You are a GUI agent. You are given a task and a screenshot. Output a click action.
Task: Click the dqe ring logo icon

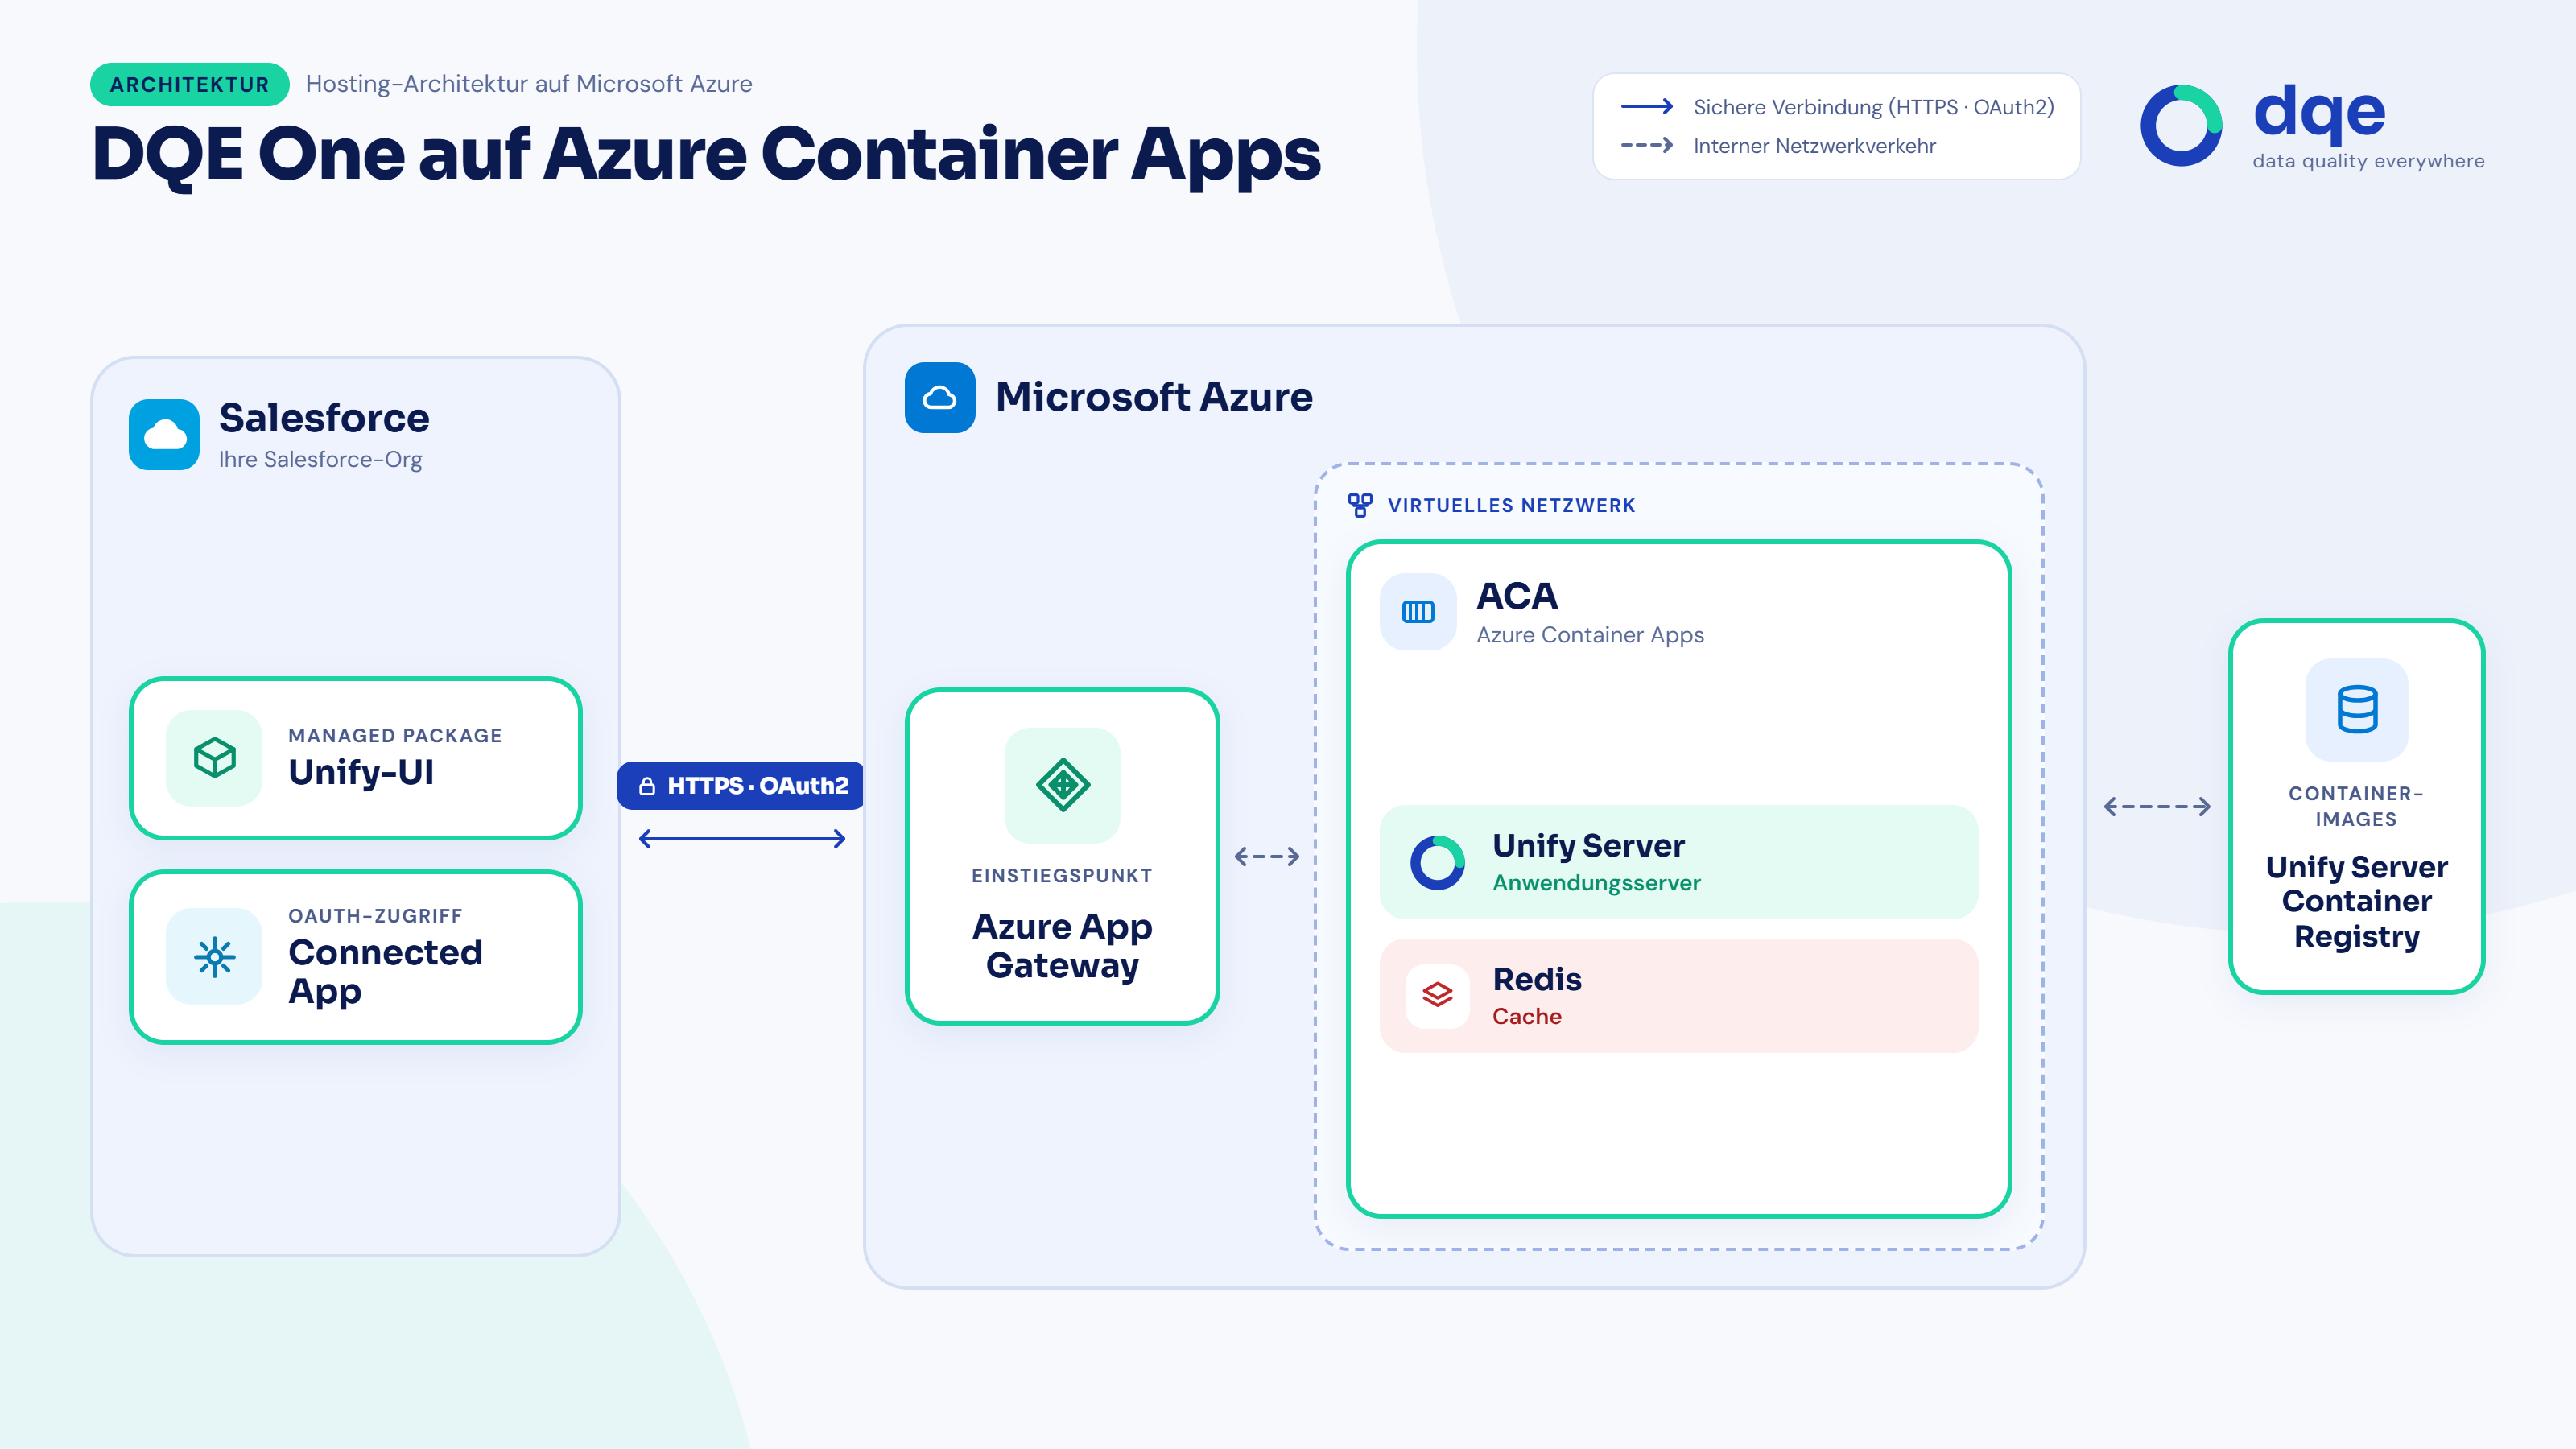[x=2181, y=126]
